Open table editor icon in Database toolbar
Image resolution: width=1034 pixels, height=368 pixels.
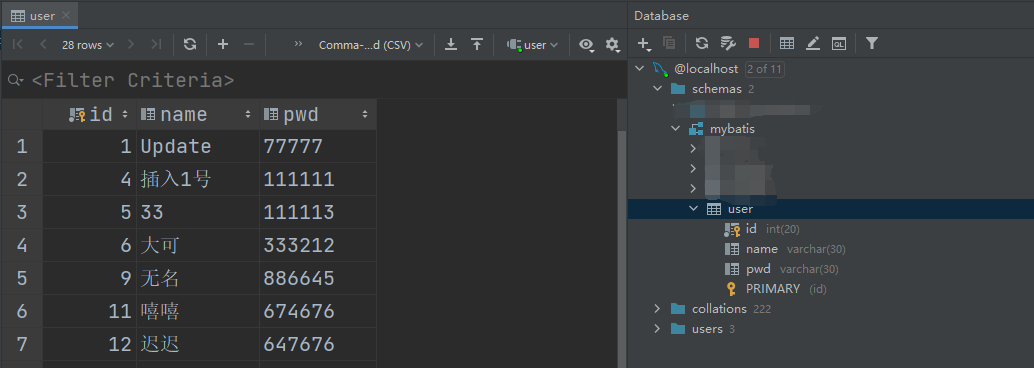point(787,44)
